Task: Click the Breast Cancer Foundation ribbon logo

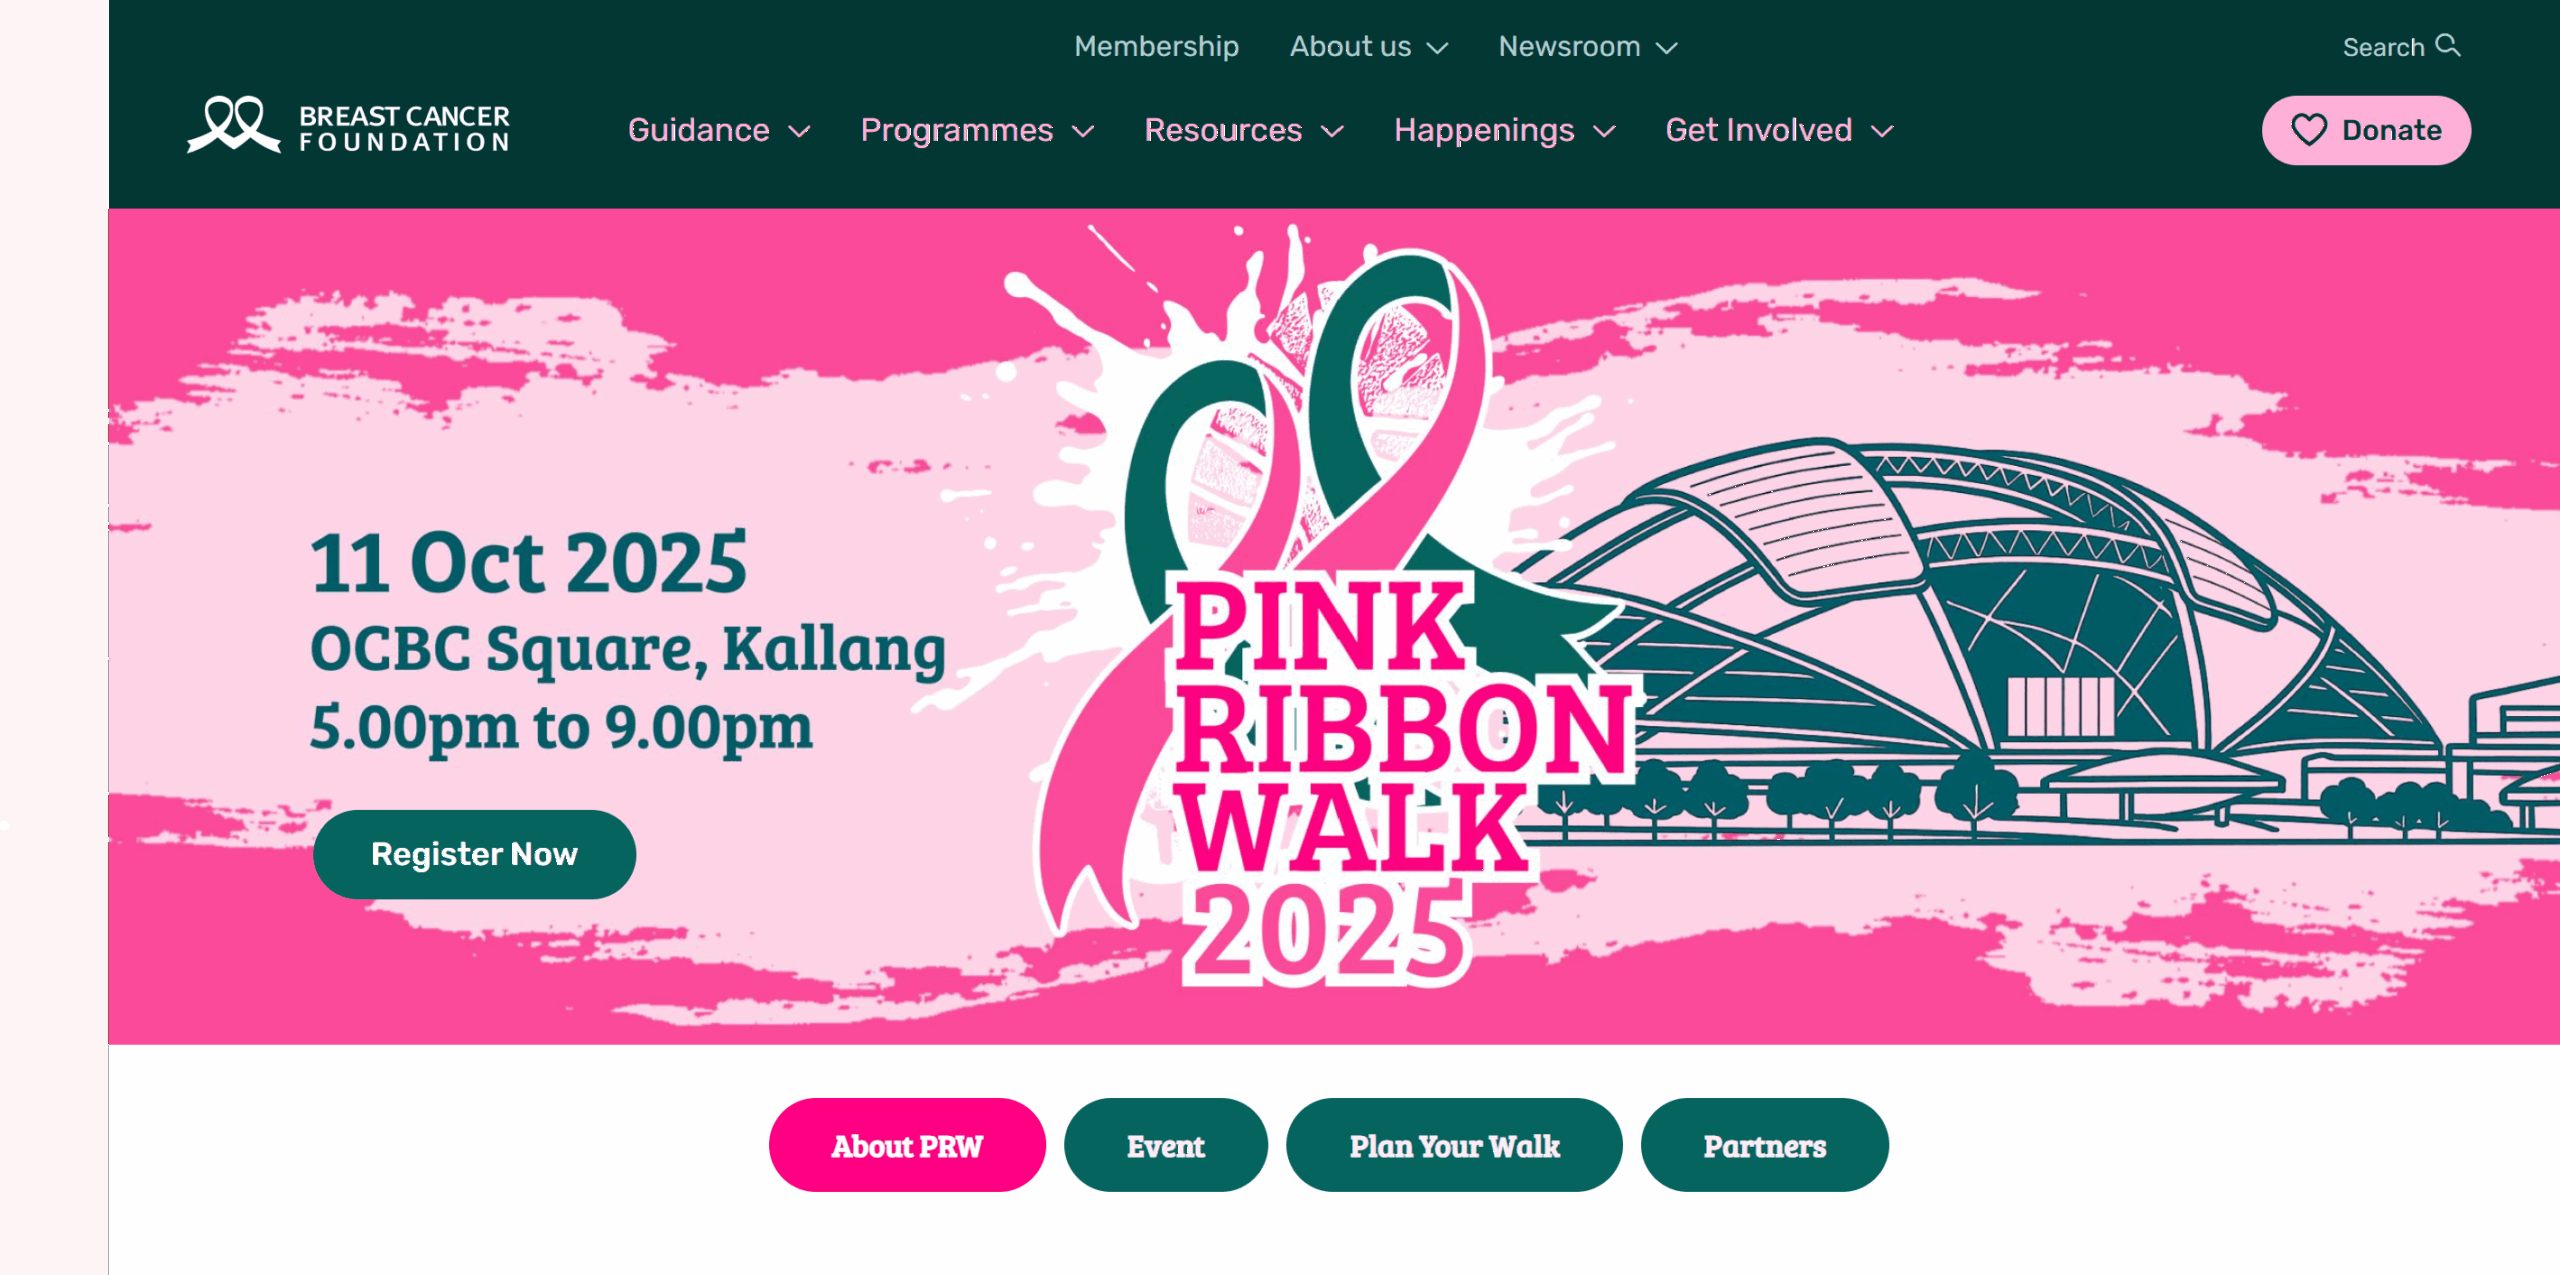Action: click(x=234, y=125)
